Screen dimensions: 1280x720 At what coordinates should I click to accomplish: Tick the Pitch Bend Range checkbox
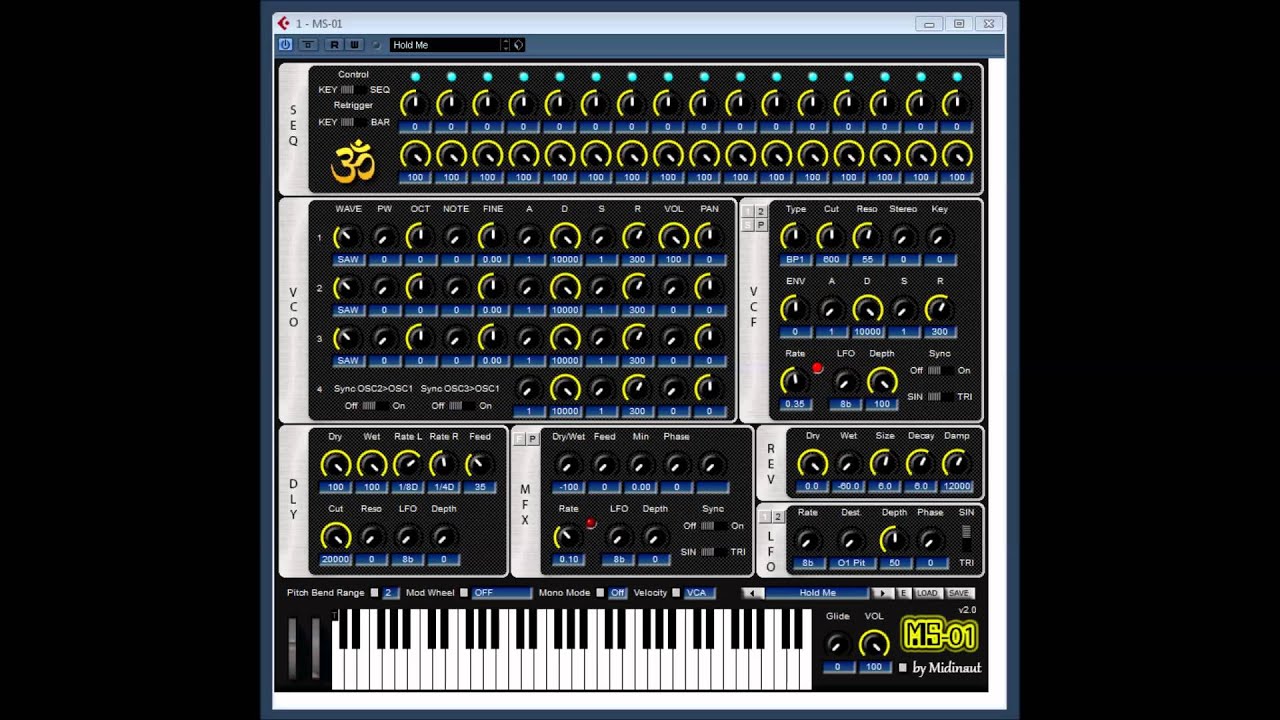coord(375,593)
